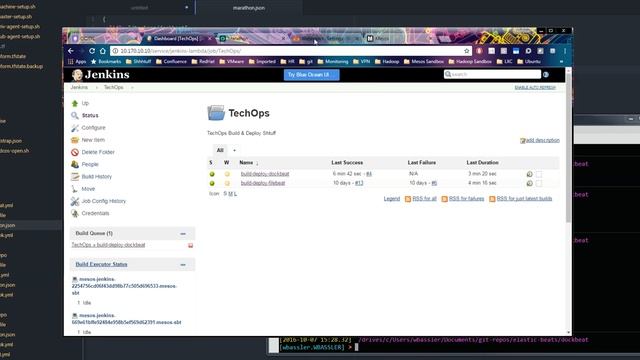Open the RSS for all link
Image resolution: width=640 pixels, height=360 pixels.
click(x=424, y=199)
